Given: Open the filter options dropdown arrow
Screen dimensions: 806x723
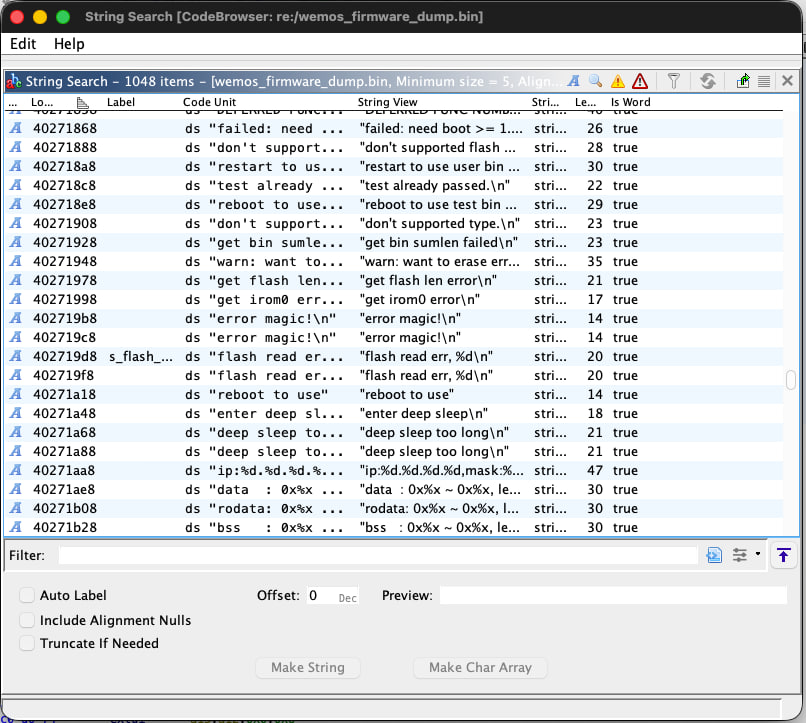Looking at the screenshot, I should [x=758, y=554].
